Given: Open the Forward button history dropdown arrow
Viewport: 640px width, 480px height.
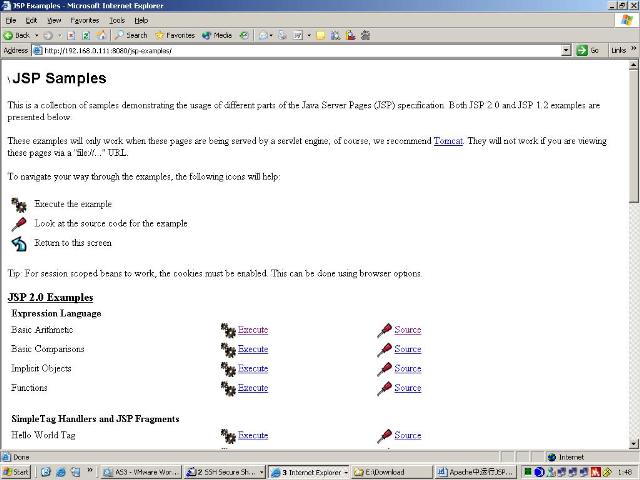Looking at the screenshot, I should [x=59, y=36].
